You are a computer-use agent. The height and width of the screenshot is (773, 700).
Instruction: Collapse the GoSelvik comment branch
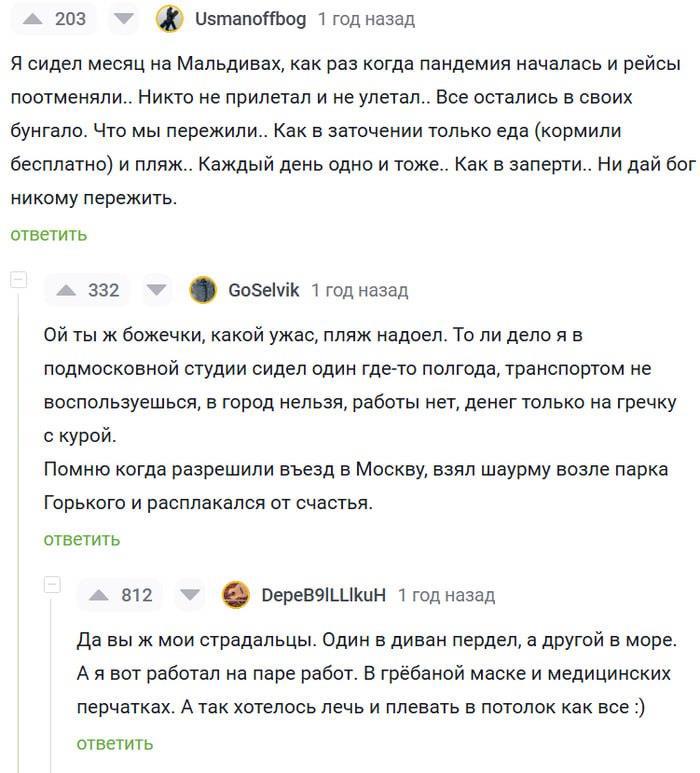(19, 280)
